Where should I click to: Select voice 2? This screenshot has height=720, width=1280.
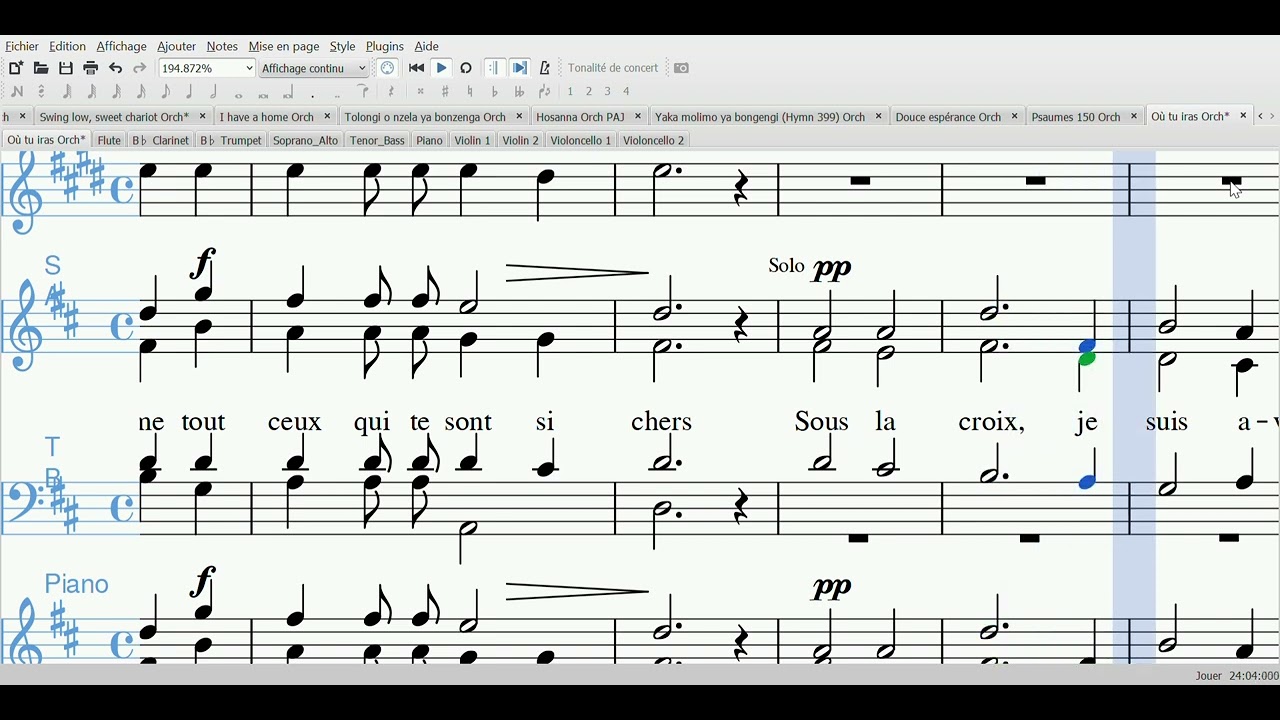click(x=589, y=92)
